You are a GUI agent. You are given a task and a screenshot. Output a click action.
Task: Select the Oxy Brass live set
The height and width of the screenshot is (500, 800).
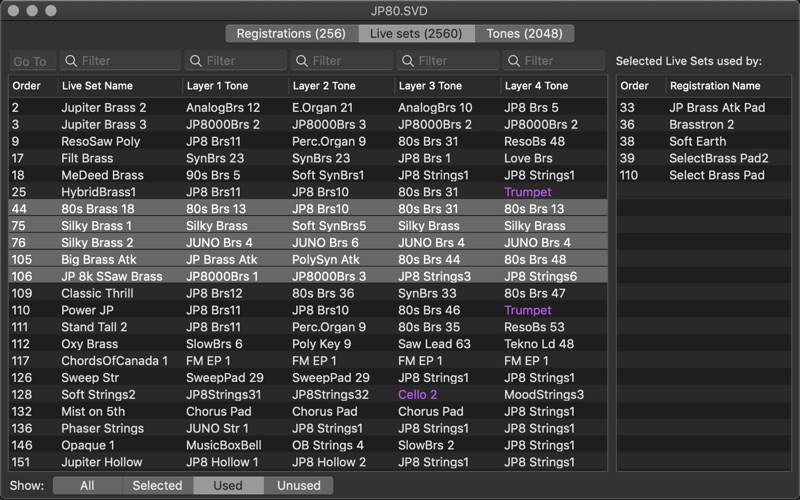[x=308, y=344]
